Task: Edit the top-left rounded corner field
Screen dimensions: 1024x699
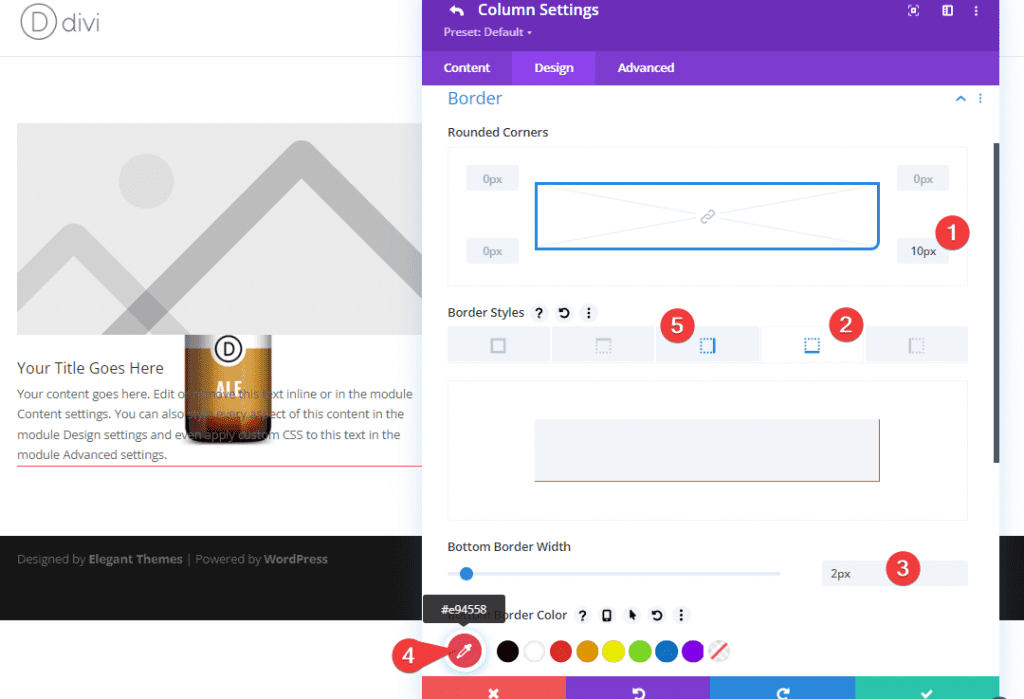Action: tap(492, 178)
